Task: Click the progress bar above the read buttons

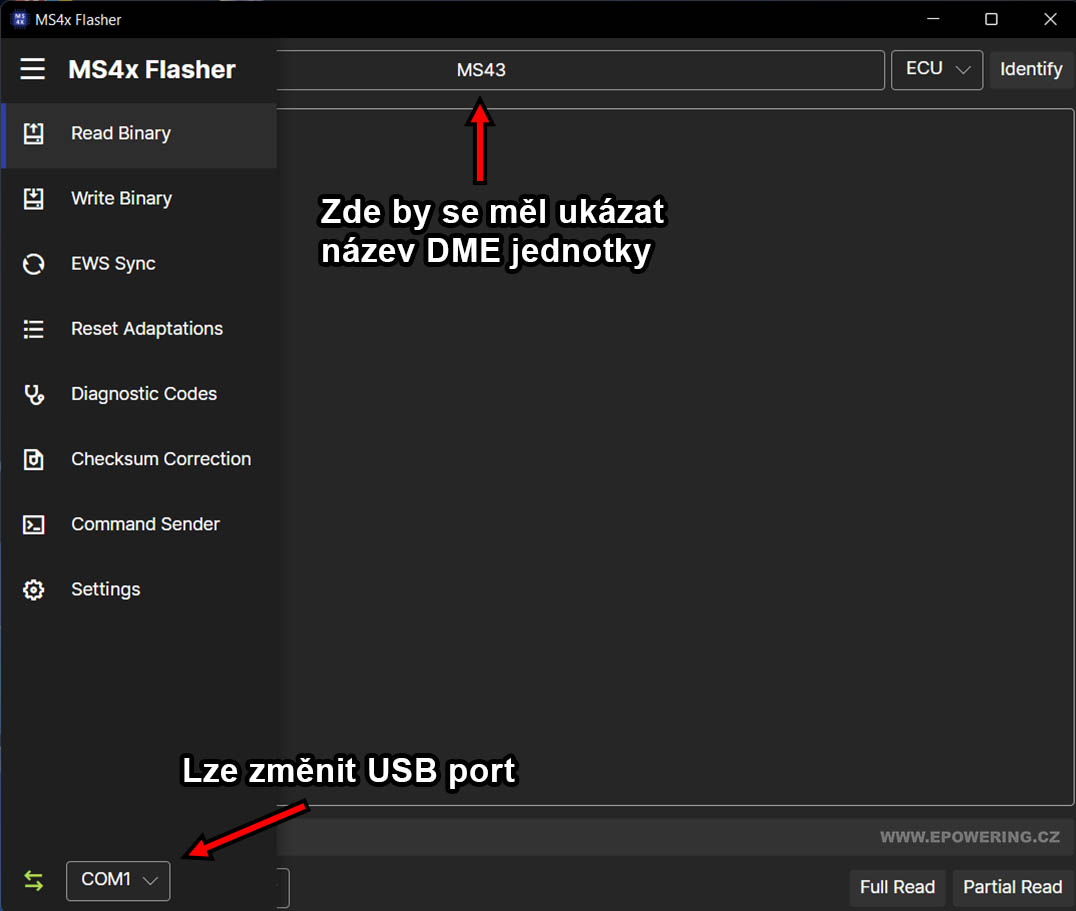Action: pos(675,837)
